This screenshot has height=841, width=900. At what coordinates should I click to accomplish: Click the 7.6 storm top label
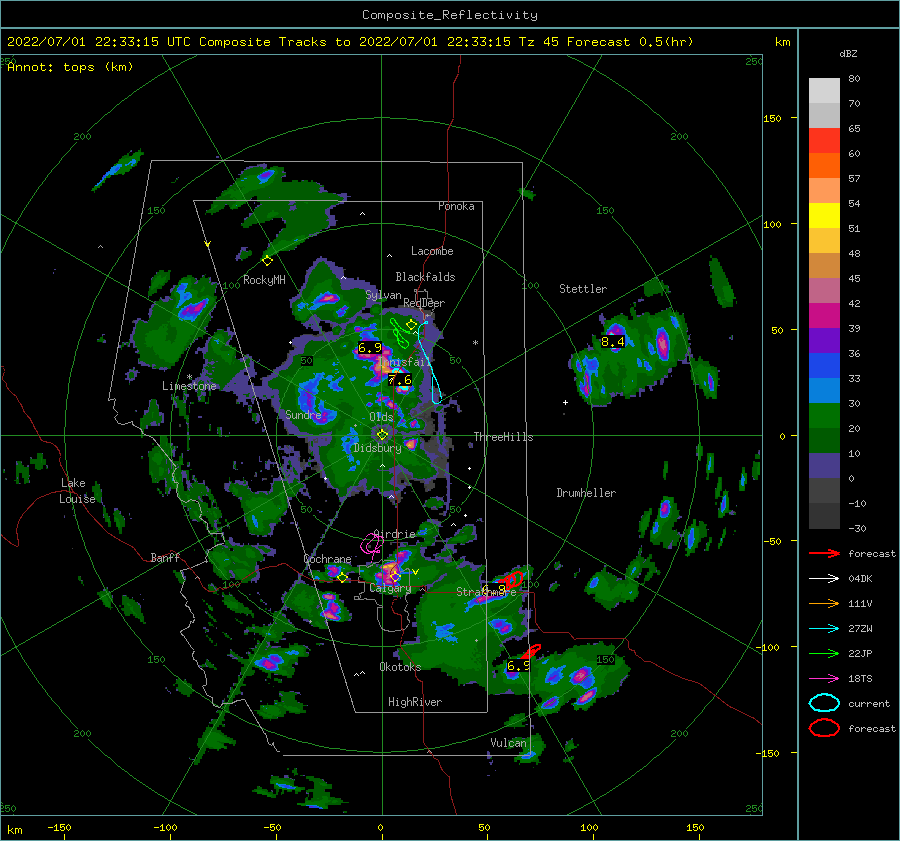click(399, 379)
